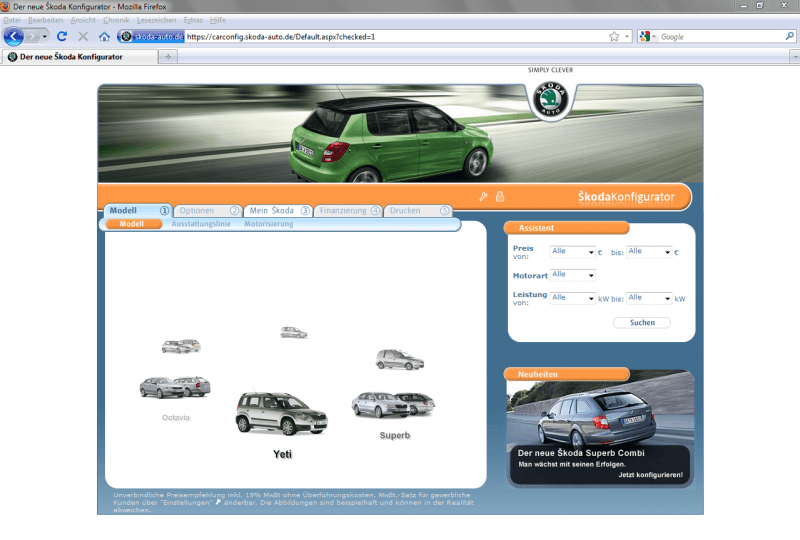Open the Chronik menu
Screen dimensions: 800x540
116,20
